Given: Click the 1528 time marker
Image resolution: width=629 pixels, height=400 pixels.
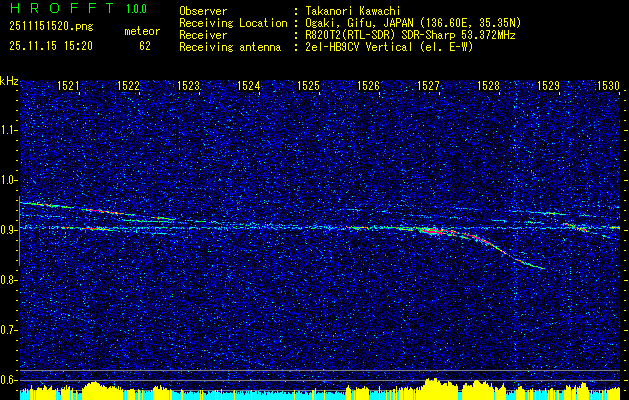Looking at the screenshot, I should (x=488, y=85).
